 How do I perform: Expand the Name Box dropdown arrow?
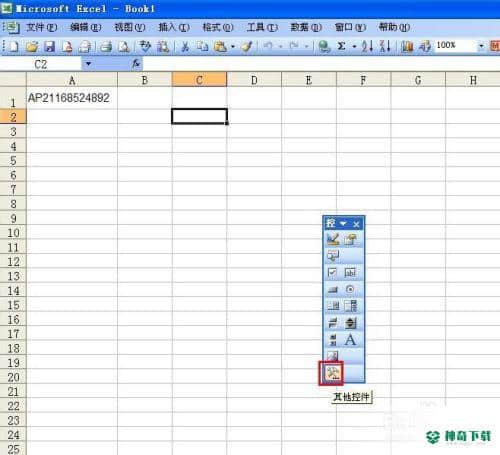(88, 64)
